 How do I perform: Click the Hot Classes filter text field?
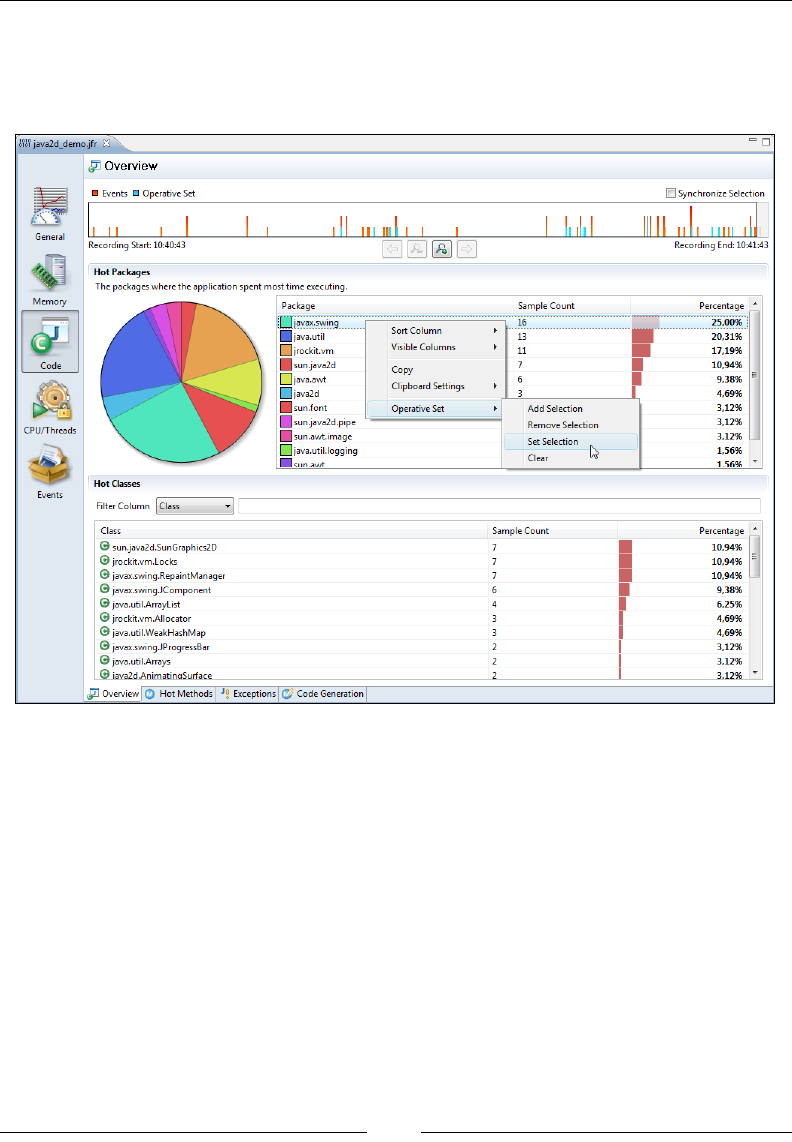pos(499,505)
